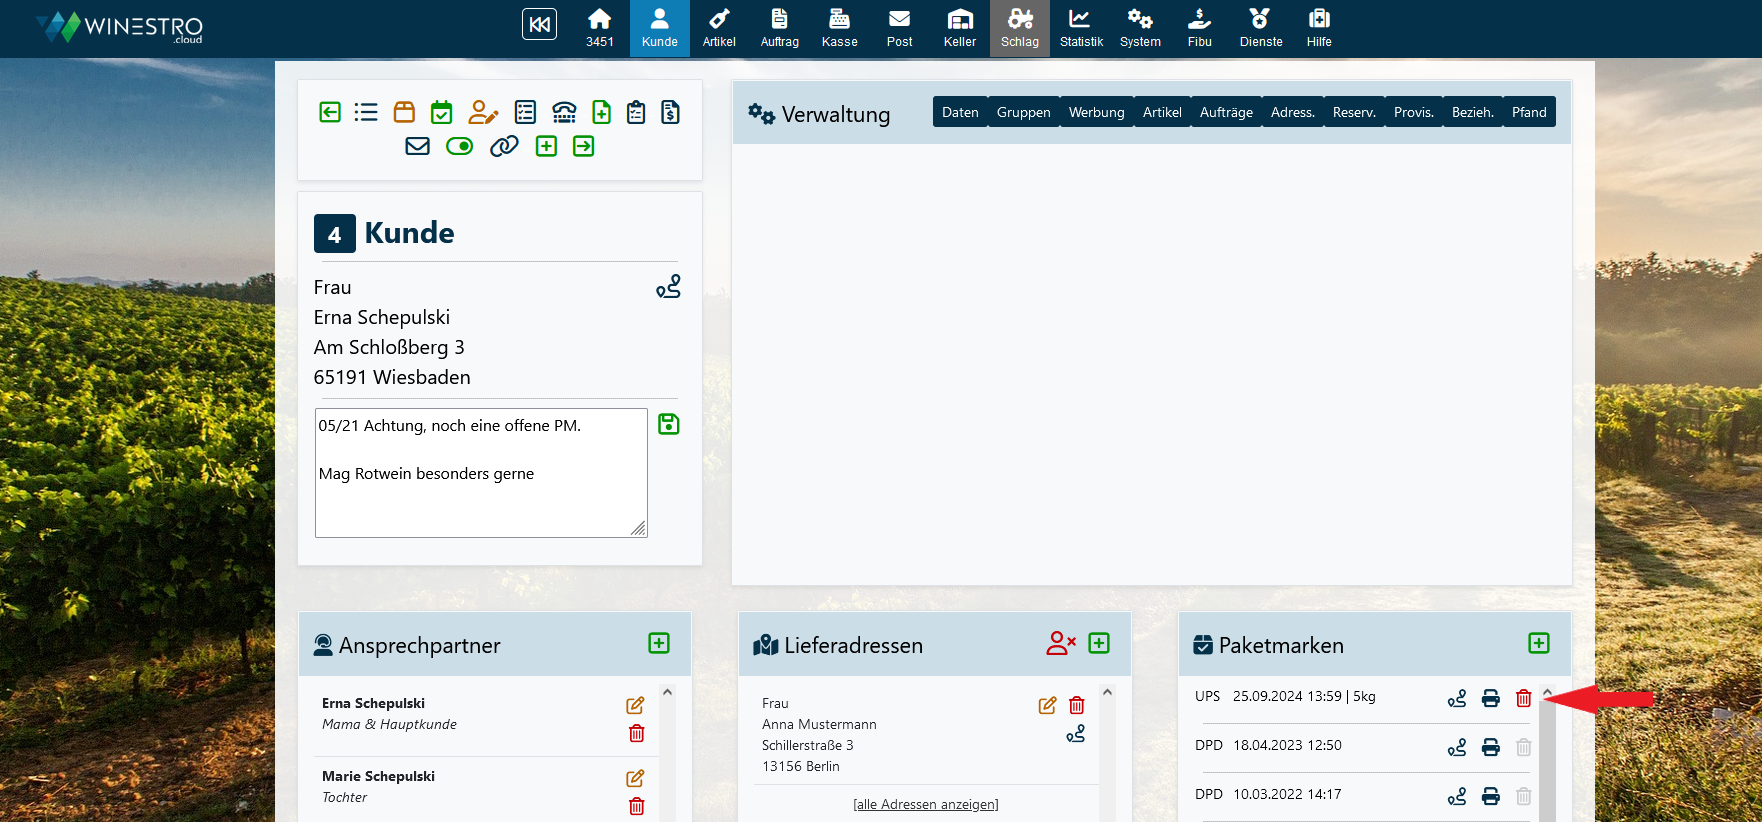Image resolution: width=1762 pixels, height=822 pixels.
Task: Edit contact Erna Schepulski
Action: pos(635,705)
